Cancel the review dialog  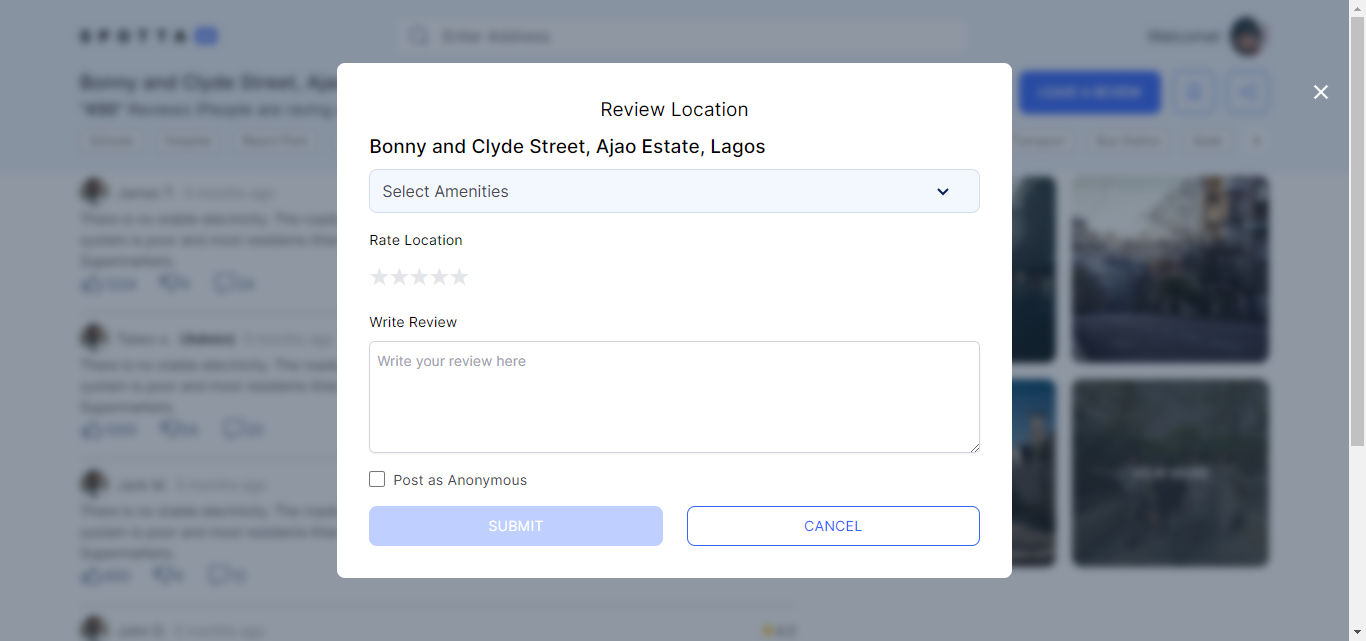(x=833, y=526)
